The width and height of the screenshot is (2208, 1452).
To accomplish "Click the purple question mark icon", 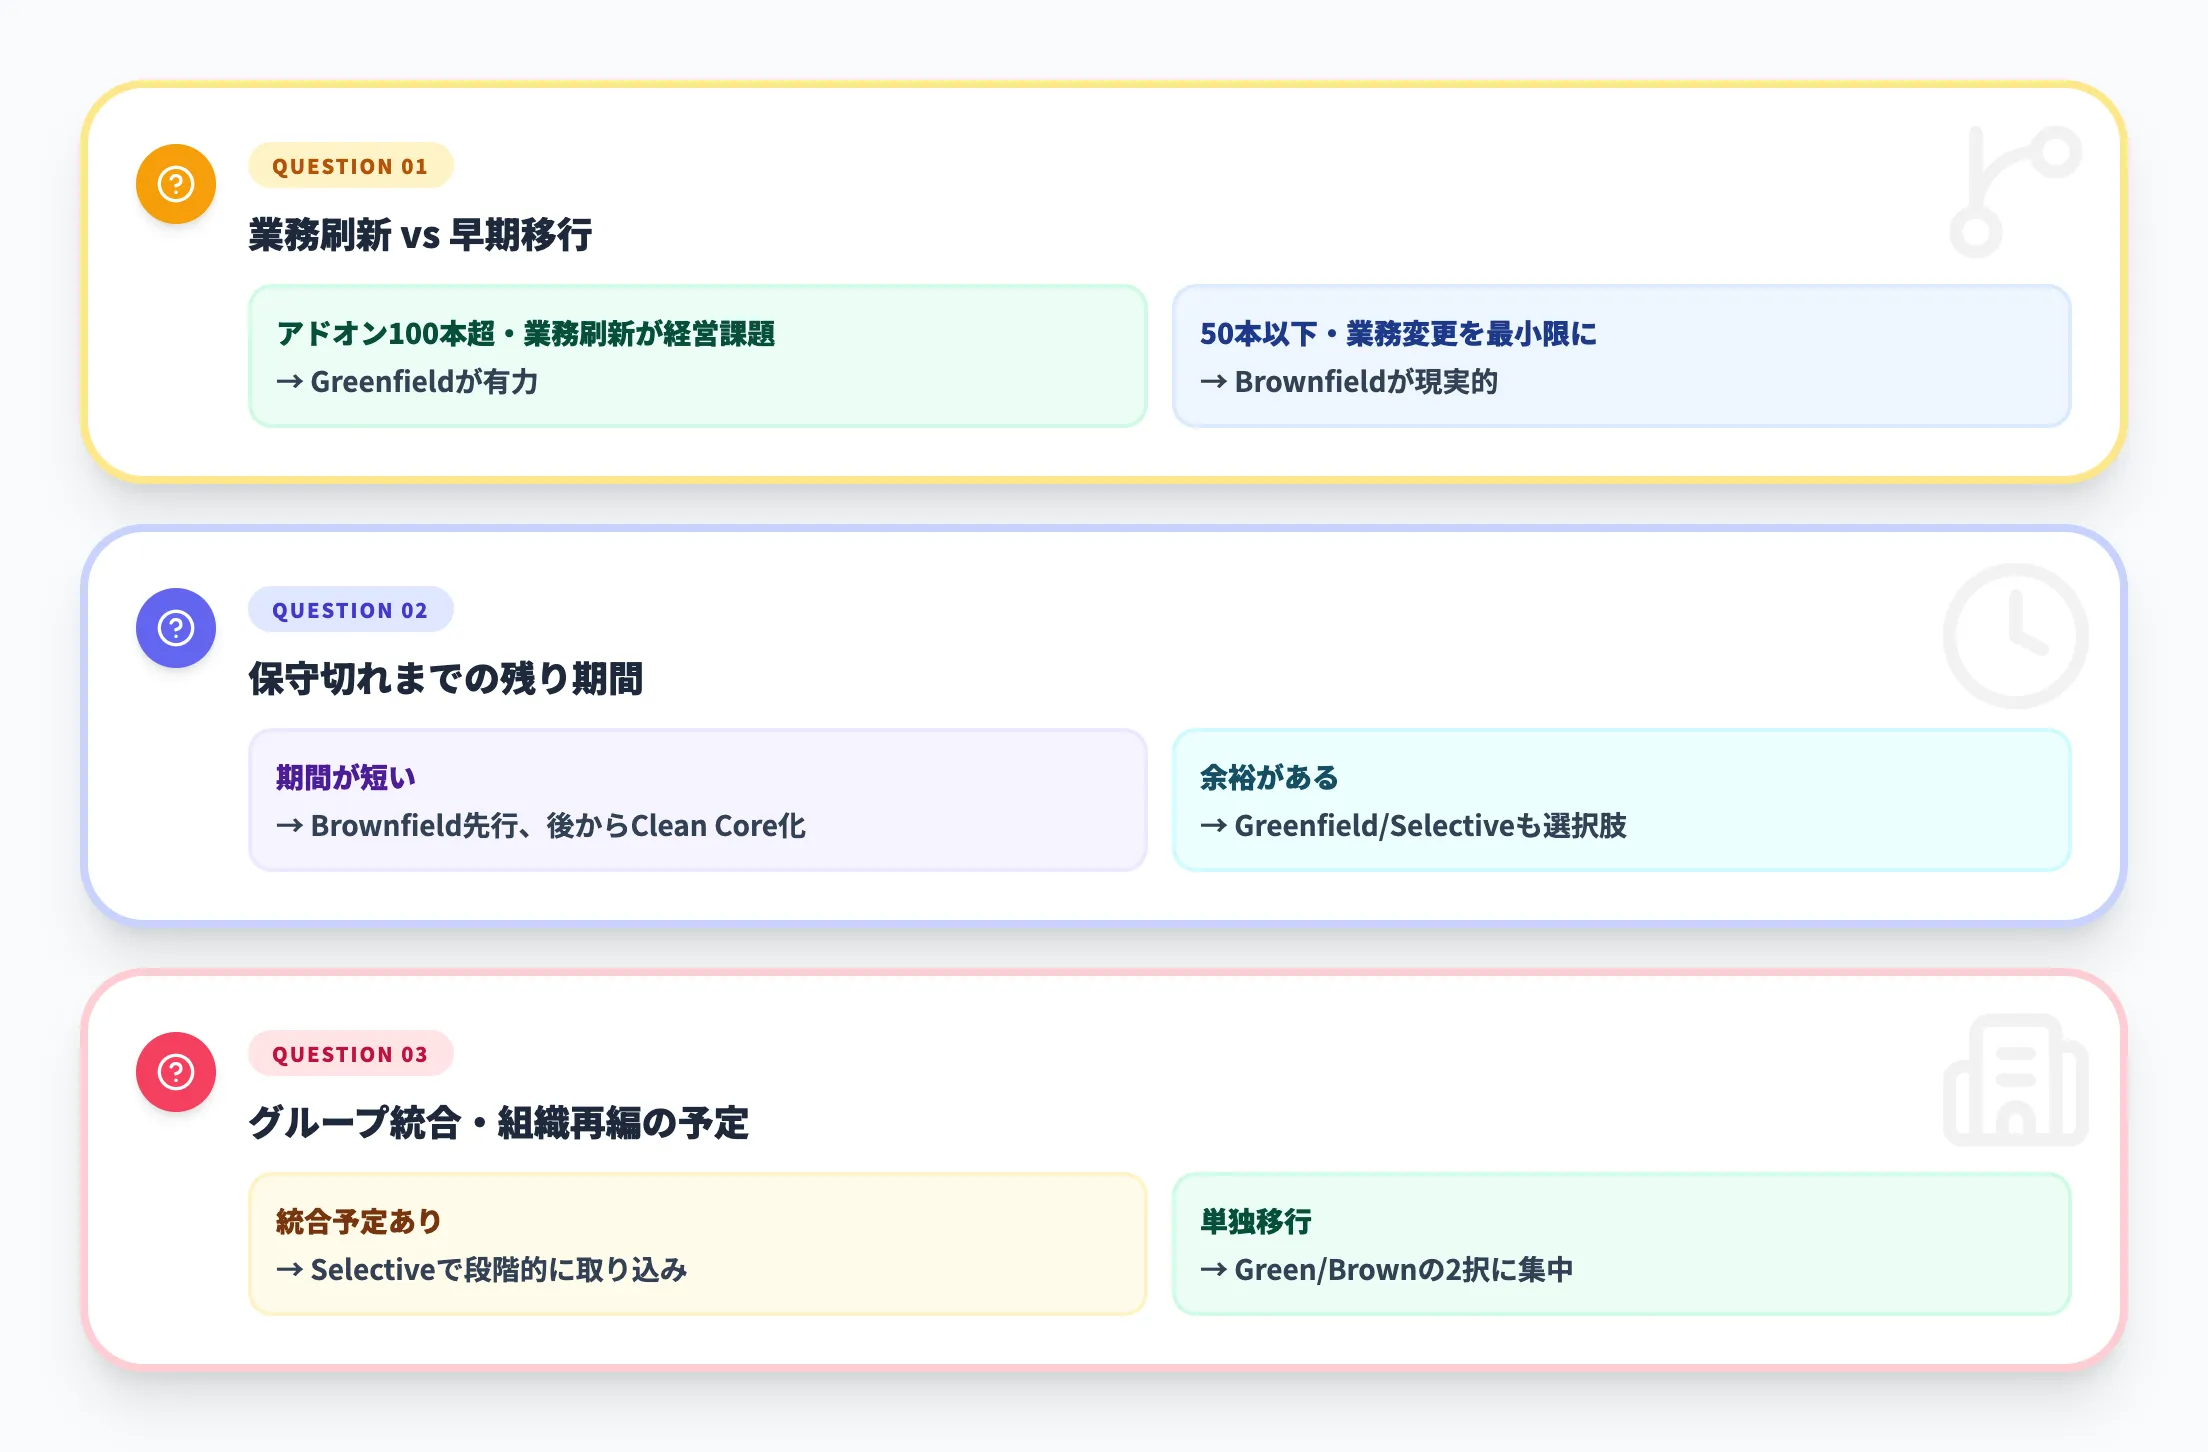I will coord(175,627).
